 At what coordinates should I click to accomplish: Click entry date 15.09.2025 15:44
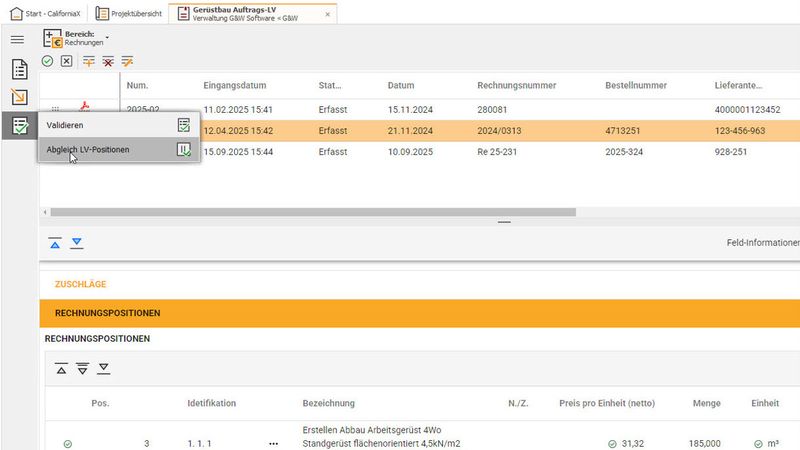[x=238, y=152]
